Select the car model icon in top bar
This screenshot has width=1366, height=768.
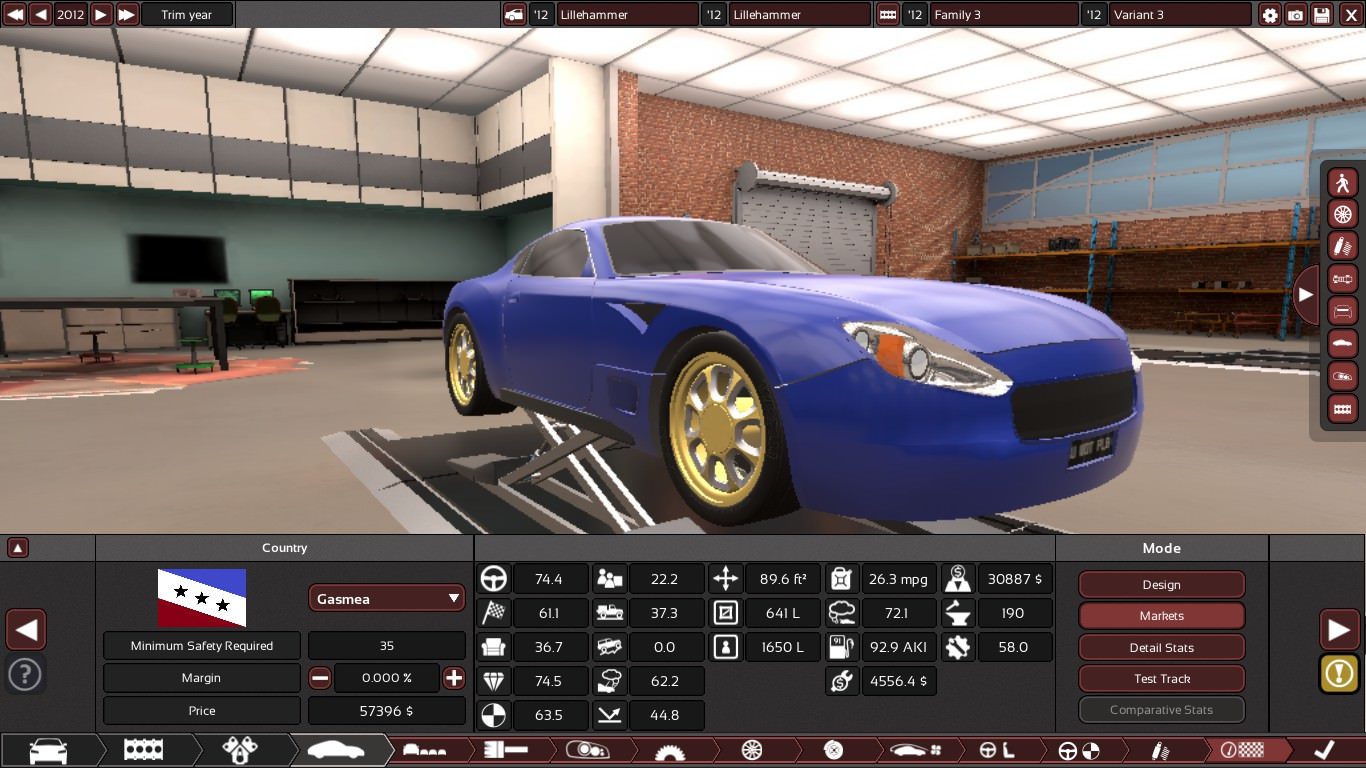pyautogui.click(x=514, y=14)
